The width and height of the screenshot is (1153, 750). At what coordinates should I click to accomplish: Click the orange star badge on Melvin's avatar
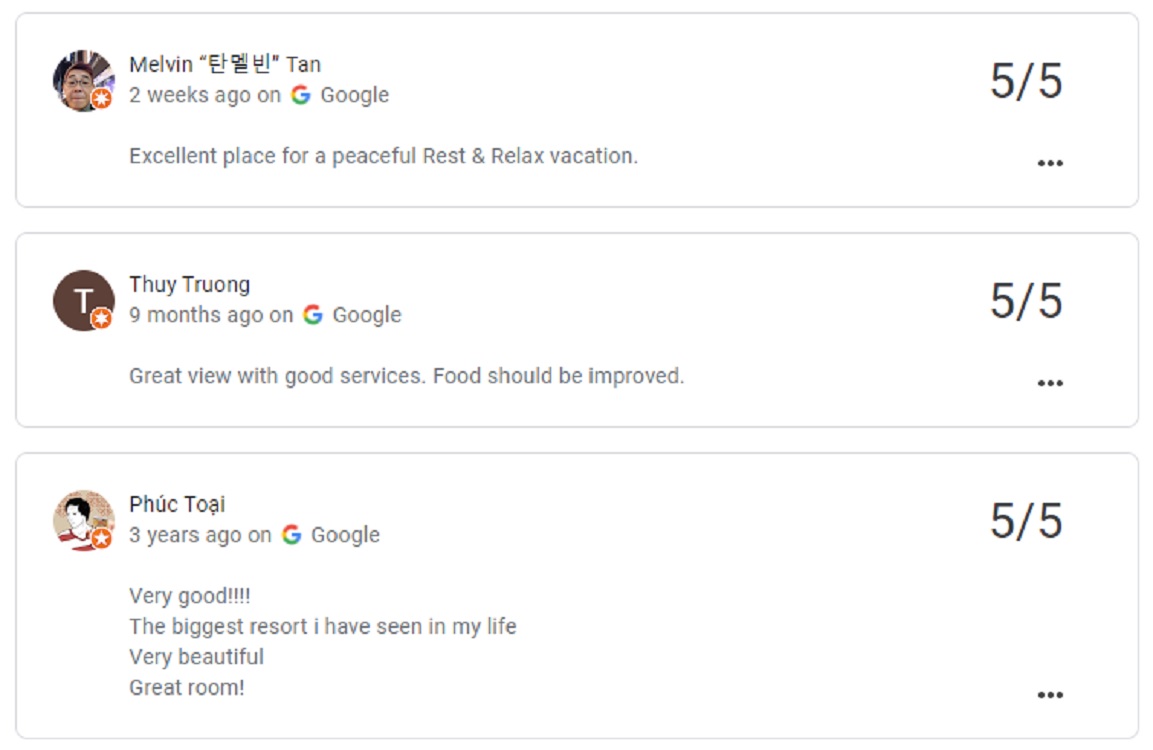[x=102, y=99]
